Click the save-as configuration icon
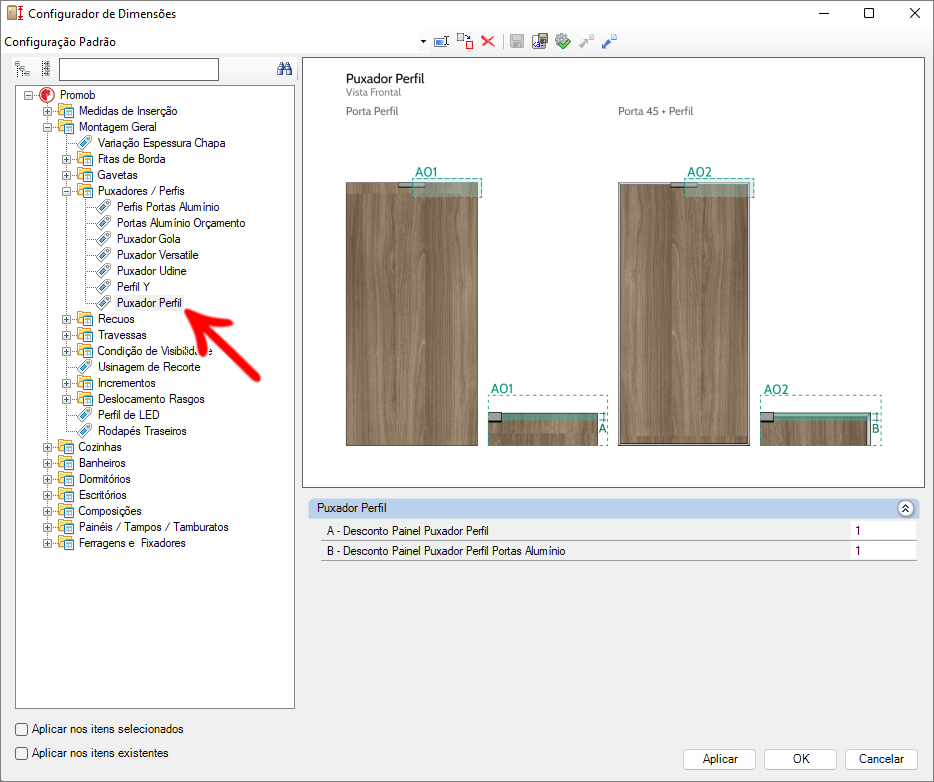 click(x=540, y=41)
